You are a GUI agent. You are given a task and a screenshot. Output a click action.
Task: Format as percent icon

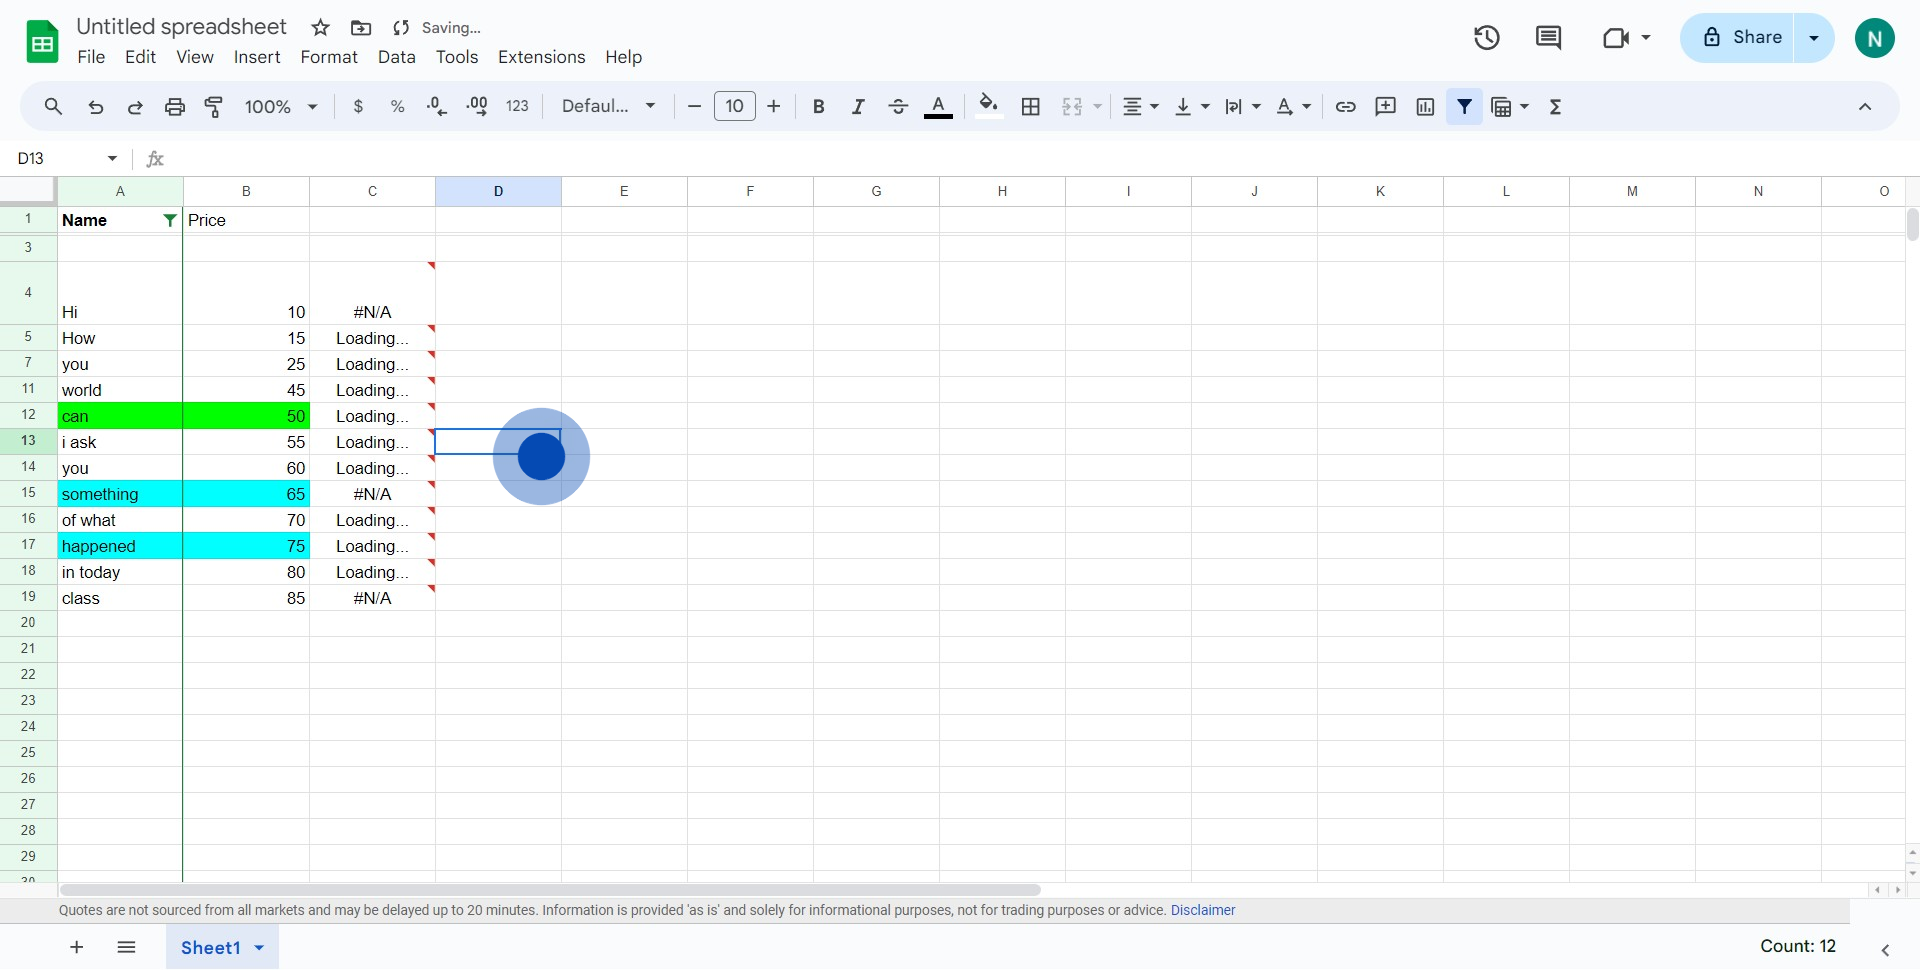point(397,106)
